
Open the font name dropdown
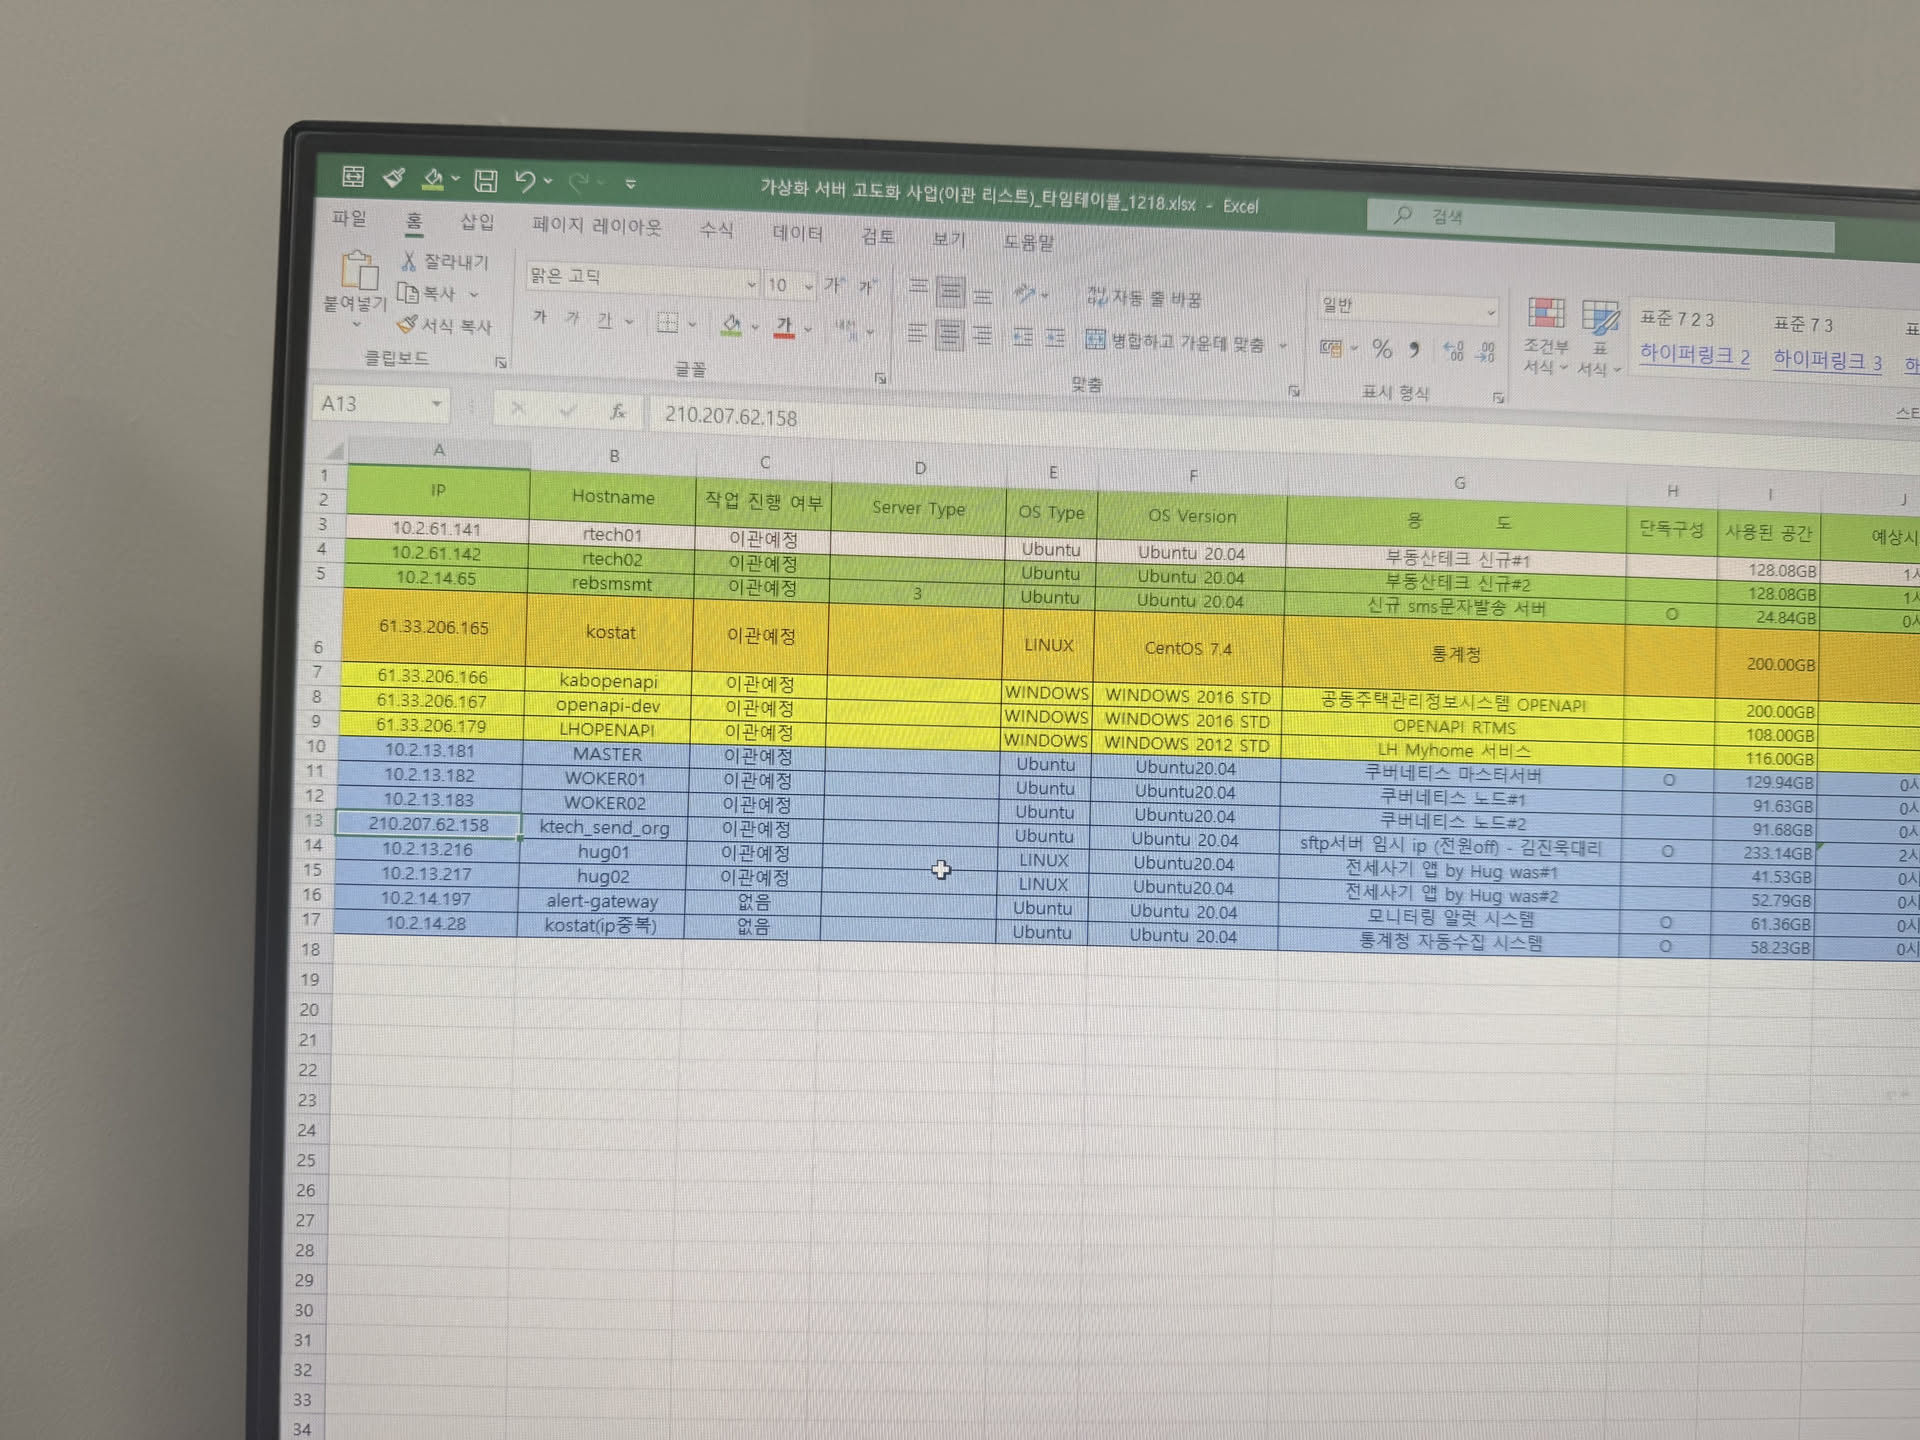coord(751,285)
